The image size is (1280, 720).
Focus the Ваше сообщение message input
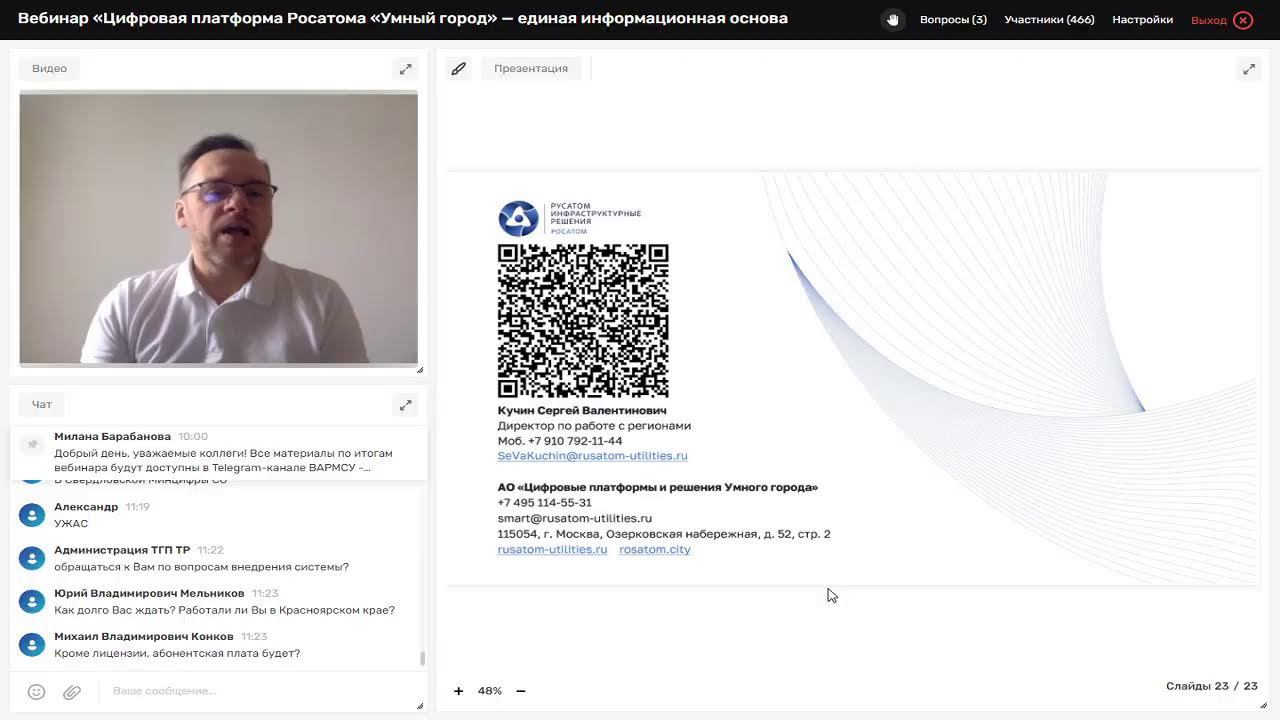[x=260, y=691]
